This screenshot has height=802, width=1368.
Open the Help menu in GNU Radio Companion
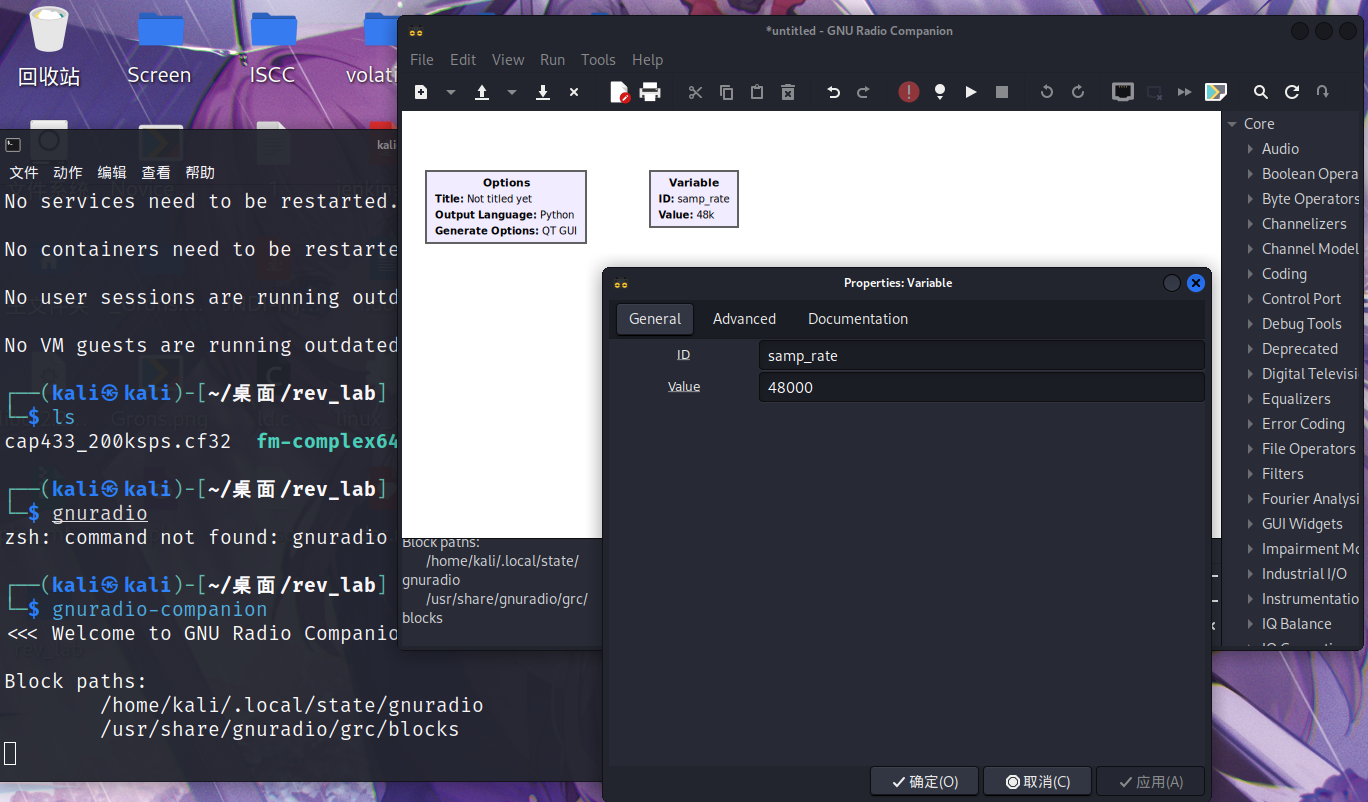coord(647,60)
